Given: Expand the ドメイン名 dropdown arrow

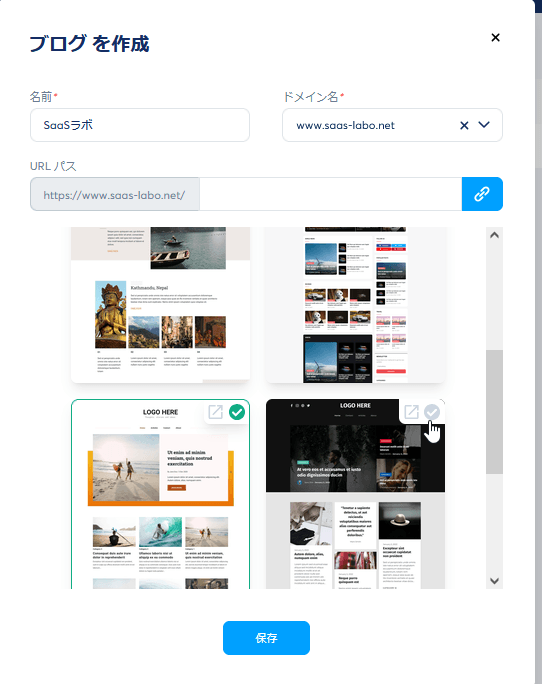Looking at the screenshot, I should [x=484, y=125].
